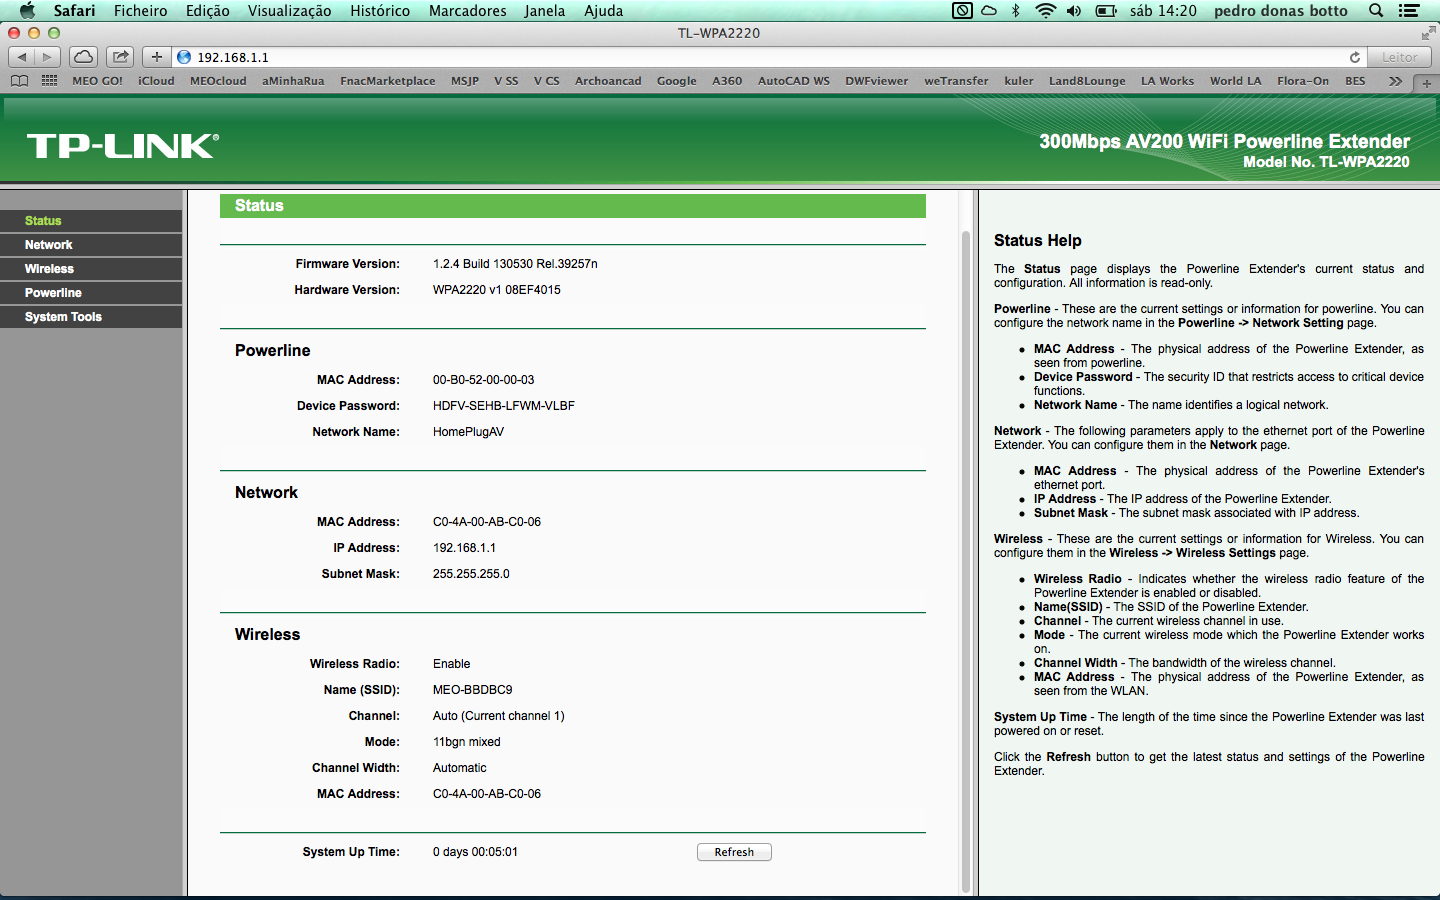This screenshot has width=1440, height=900.
Task: Open the MEOcloud bookmark
Action: tap(218, 81)
